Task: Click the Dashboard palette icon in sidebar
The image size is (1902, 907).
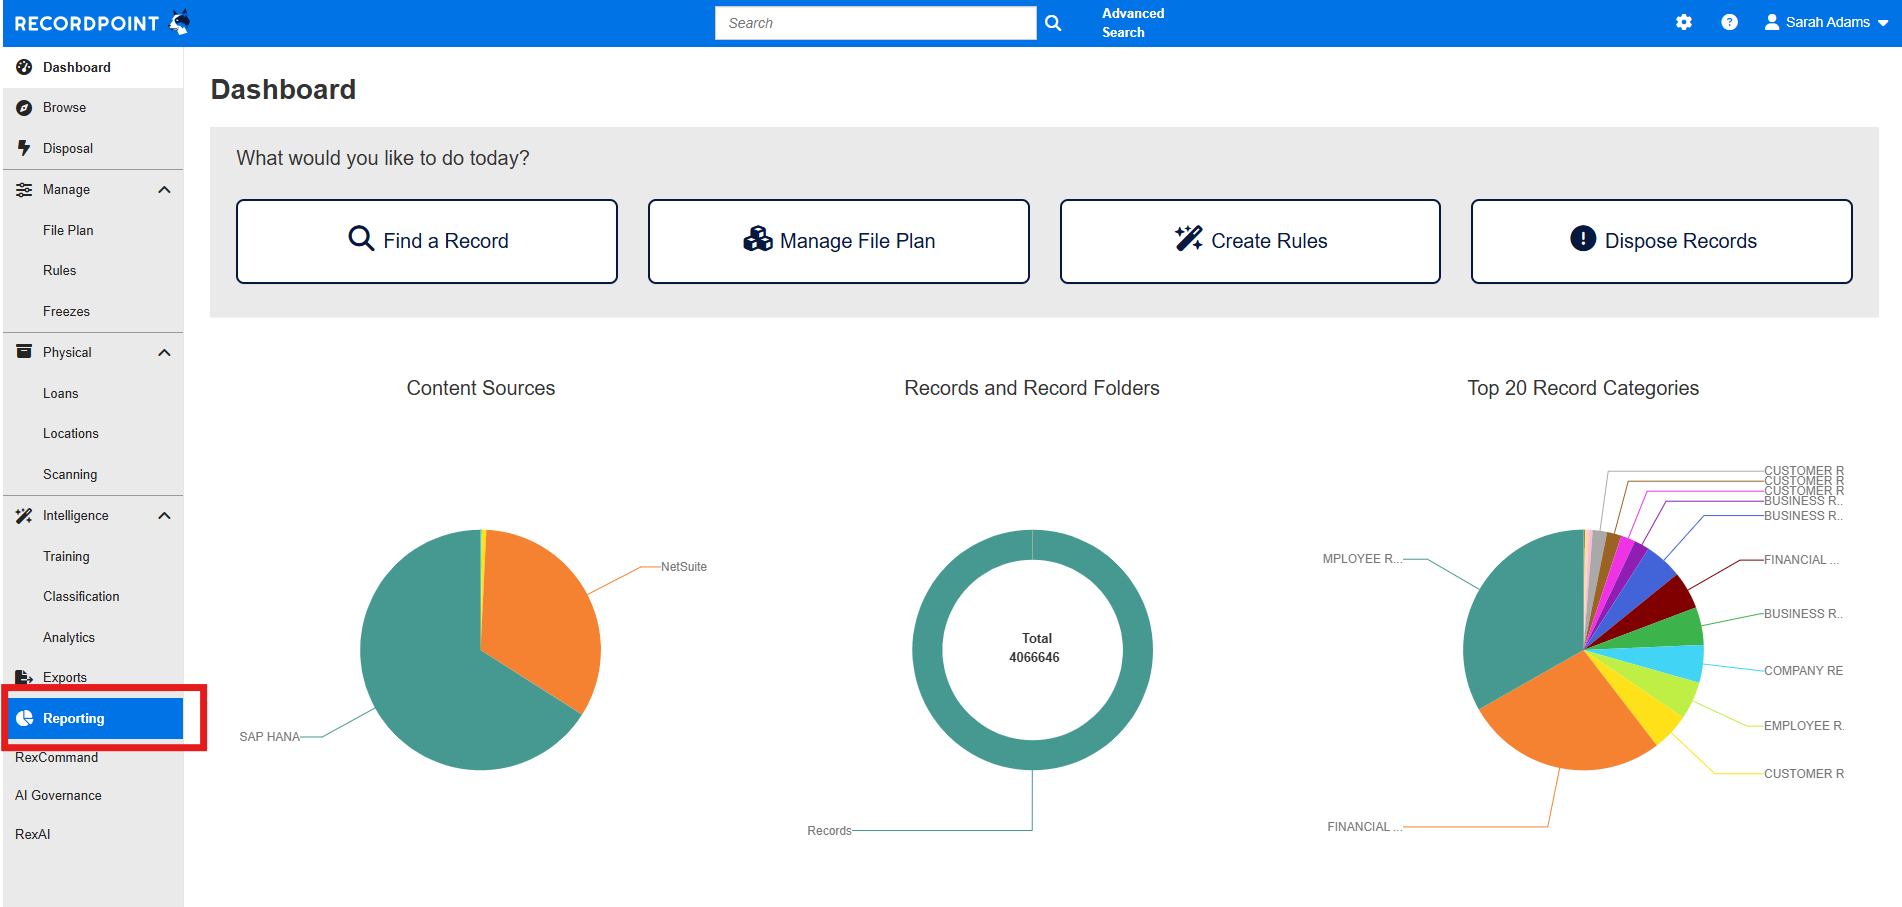Action: pos(24,67)
